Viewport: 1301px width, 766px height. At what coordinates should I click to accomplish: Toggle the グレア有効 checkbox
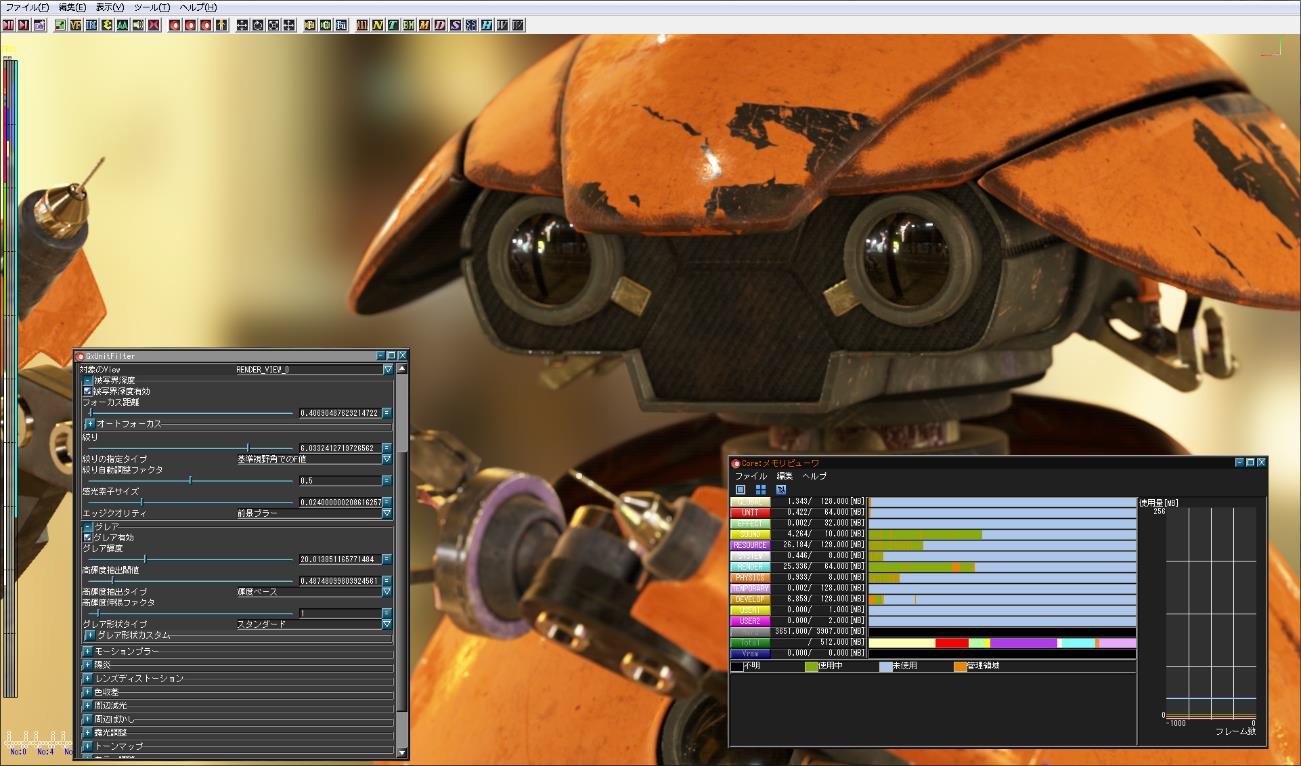(x=87, y=537)
